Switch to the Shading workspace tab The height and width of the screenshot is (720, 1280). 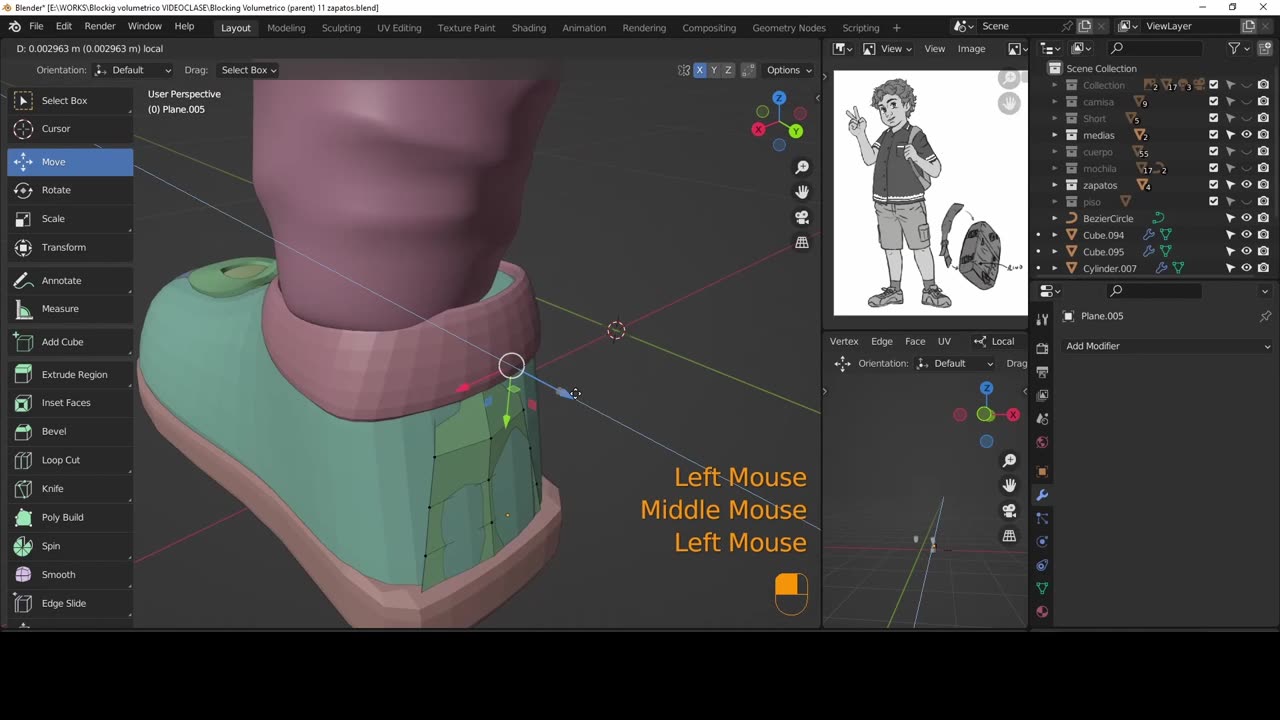pos(529,28)
